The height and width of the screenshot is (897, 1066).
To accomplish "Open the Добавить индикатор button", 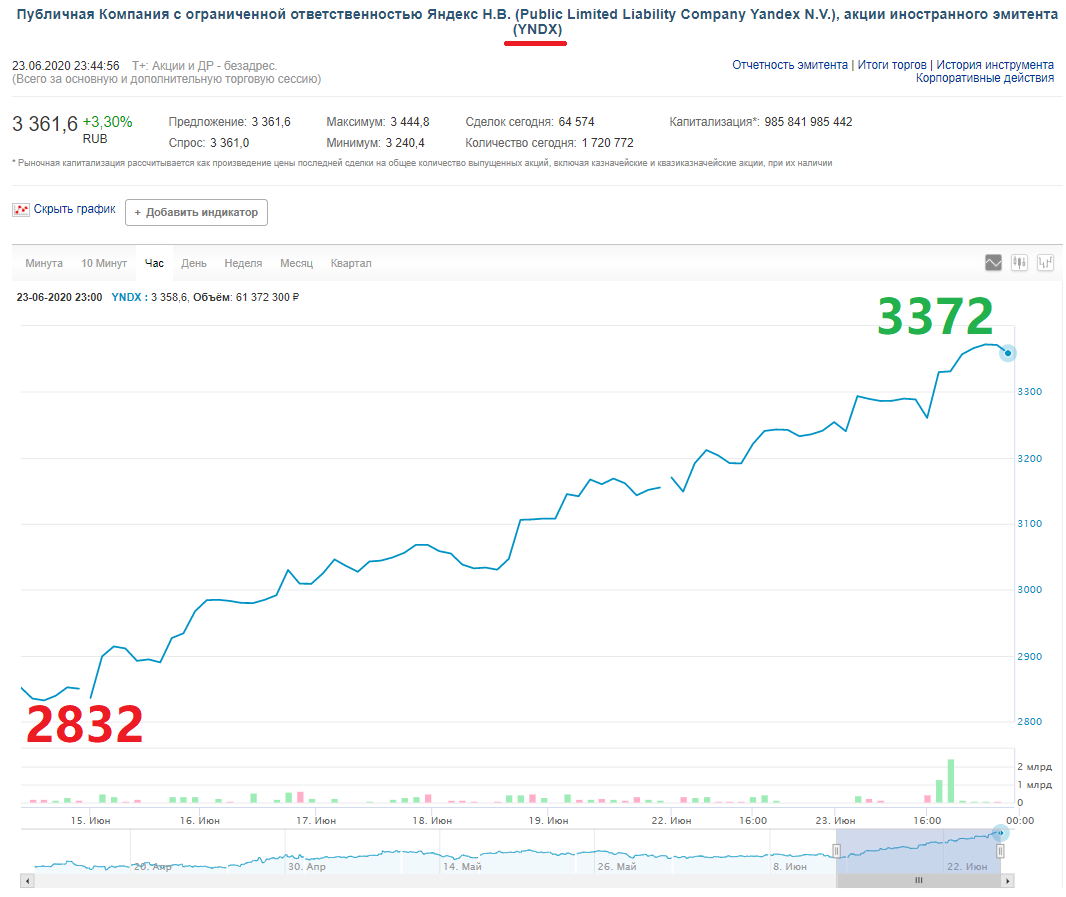I will 196,212.
